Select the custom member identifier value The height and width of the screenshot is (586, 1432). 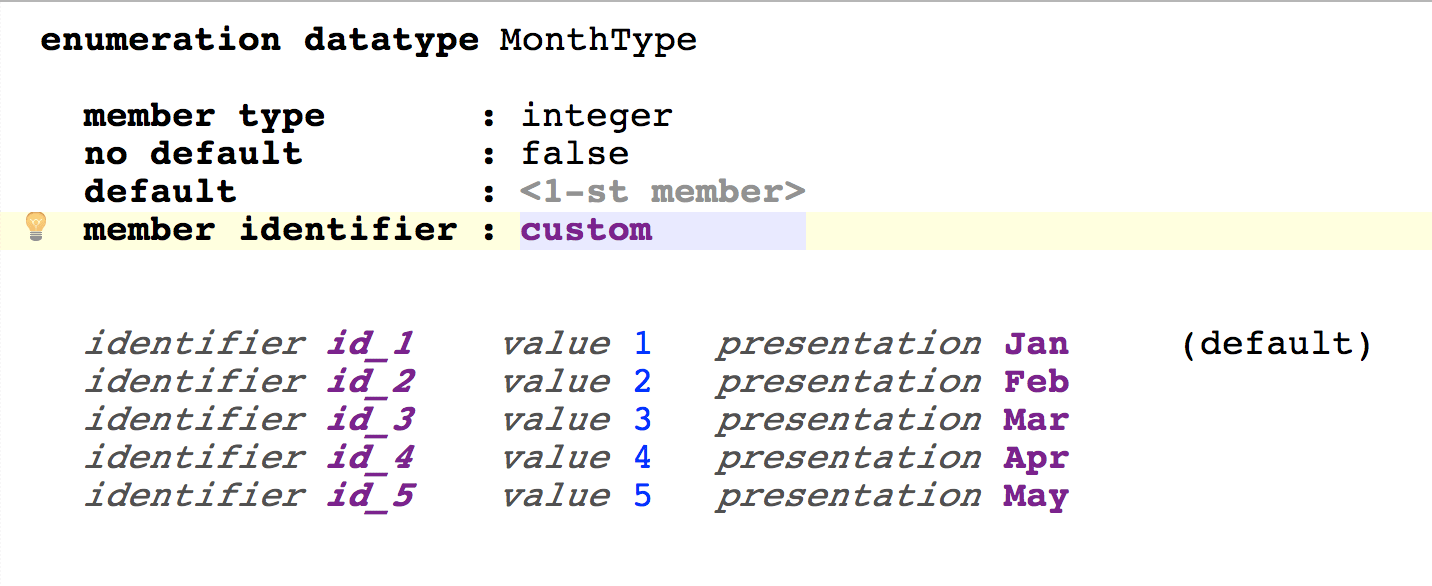coord(586,230)
